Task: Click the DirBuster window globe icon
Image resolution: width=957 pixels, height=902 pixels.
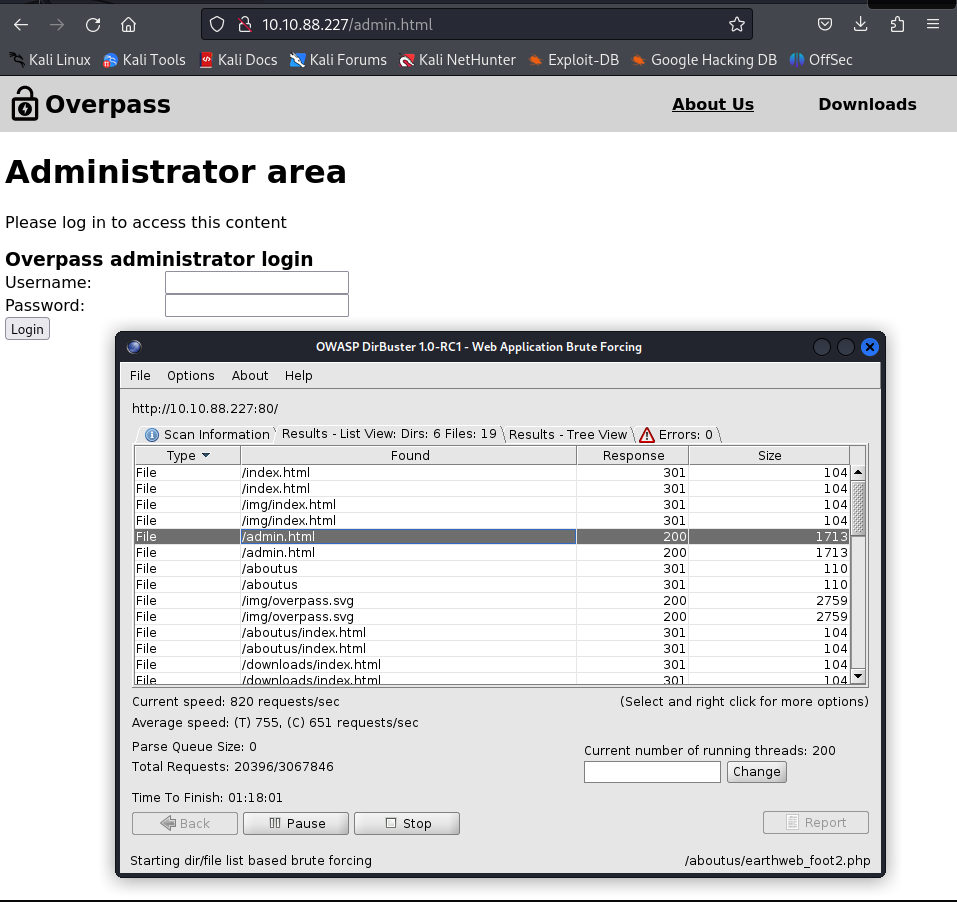Action: pyautogui.click(x=134, y=347)
